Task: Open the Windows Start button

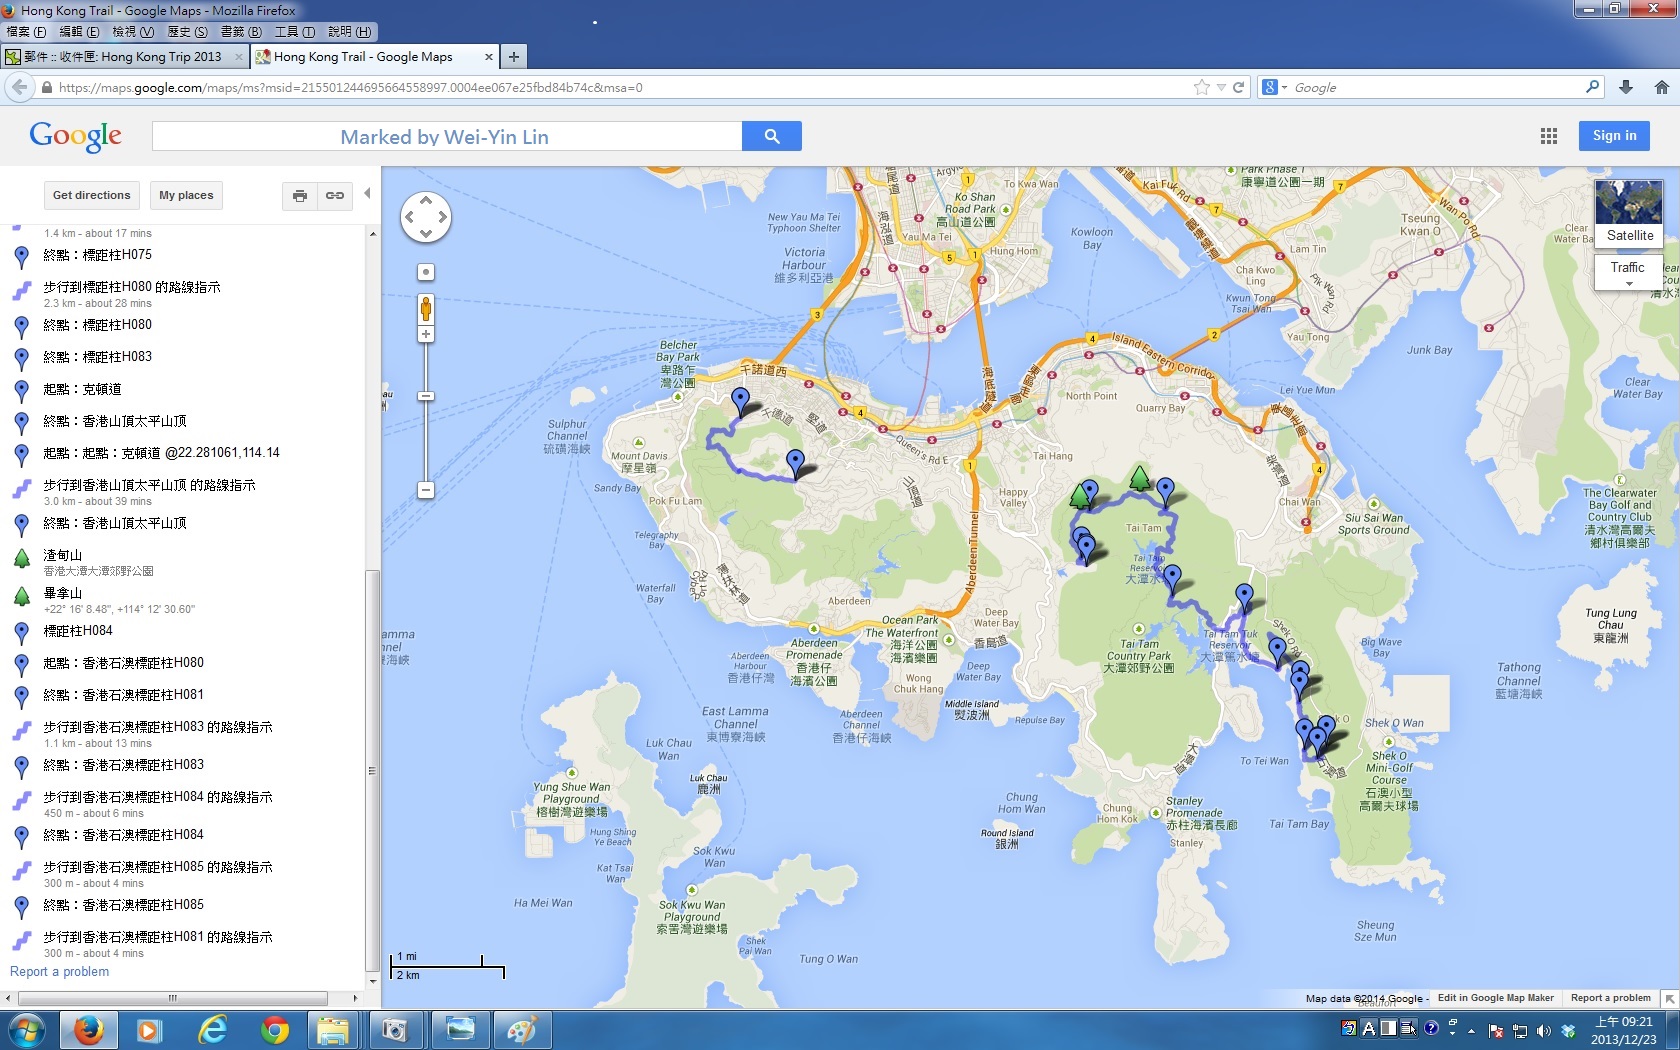Action: [x=27, y=1030]
